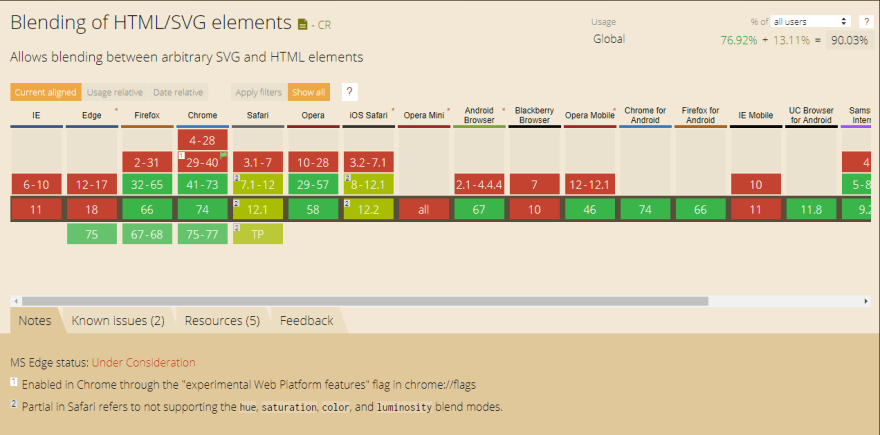The width and height of the screenshot is (880, 435).
Task: Click the Chrome 75-77 version cell
Action: (203, 233)
